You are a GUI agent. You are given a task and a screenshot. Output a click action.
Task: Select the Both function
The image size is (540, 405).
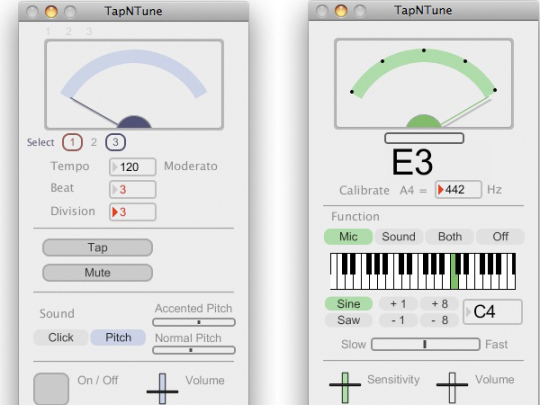[x=450, y=237]
